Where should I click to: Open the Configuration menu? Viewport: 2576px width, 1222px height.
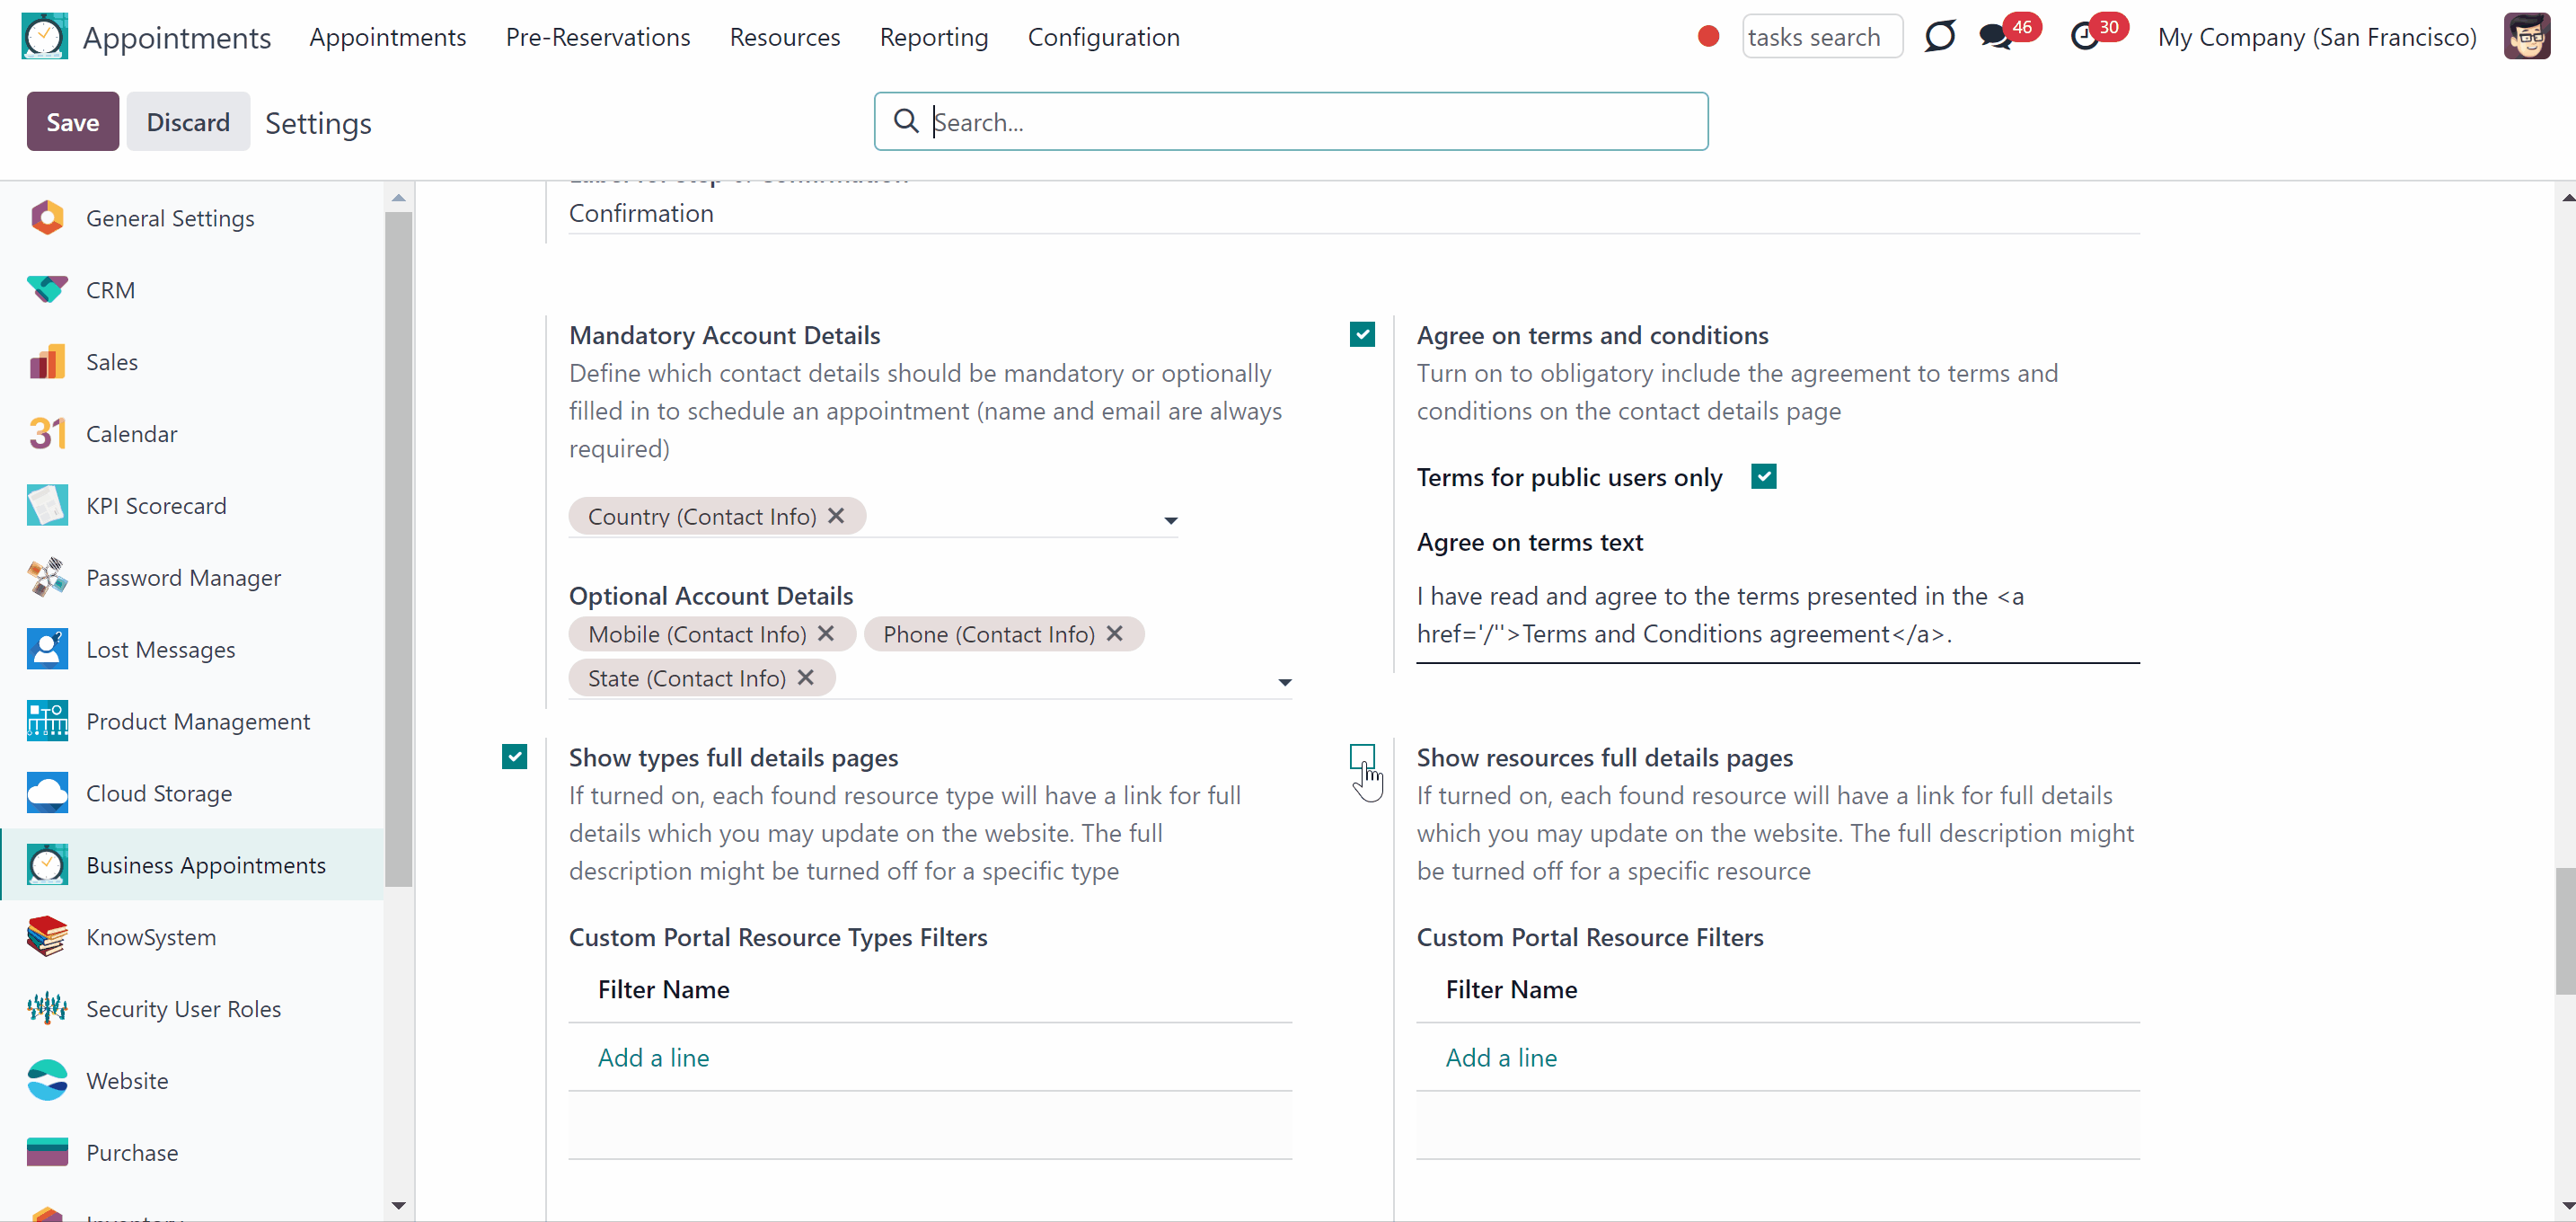pyautogui.click(x=1104, y=37)
